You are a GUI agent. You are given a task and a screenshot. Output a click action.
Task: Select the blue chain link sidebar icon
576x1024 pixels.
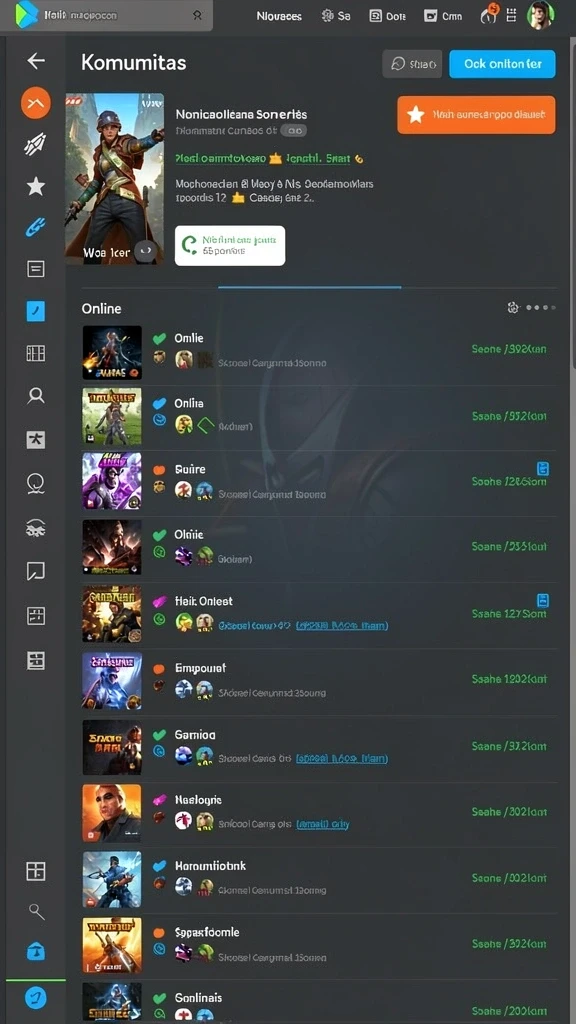(x=35, y=227)
